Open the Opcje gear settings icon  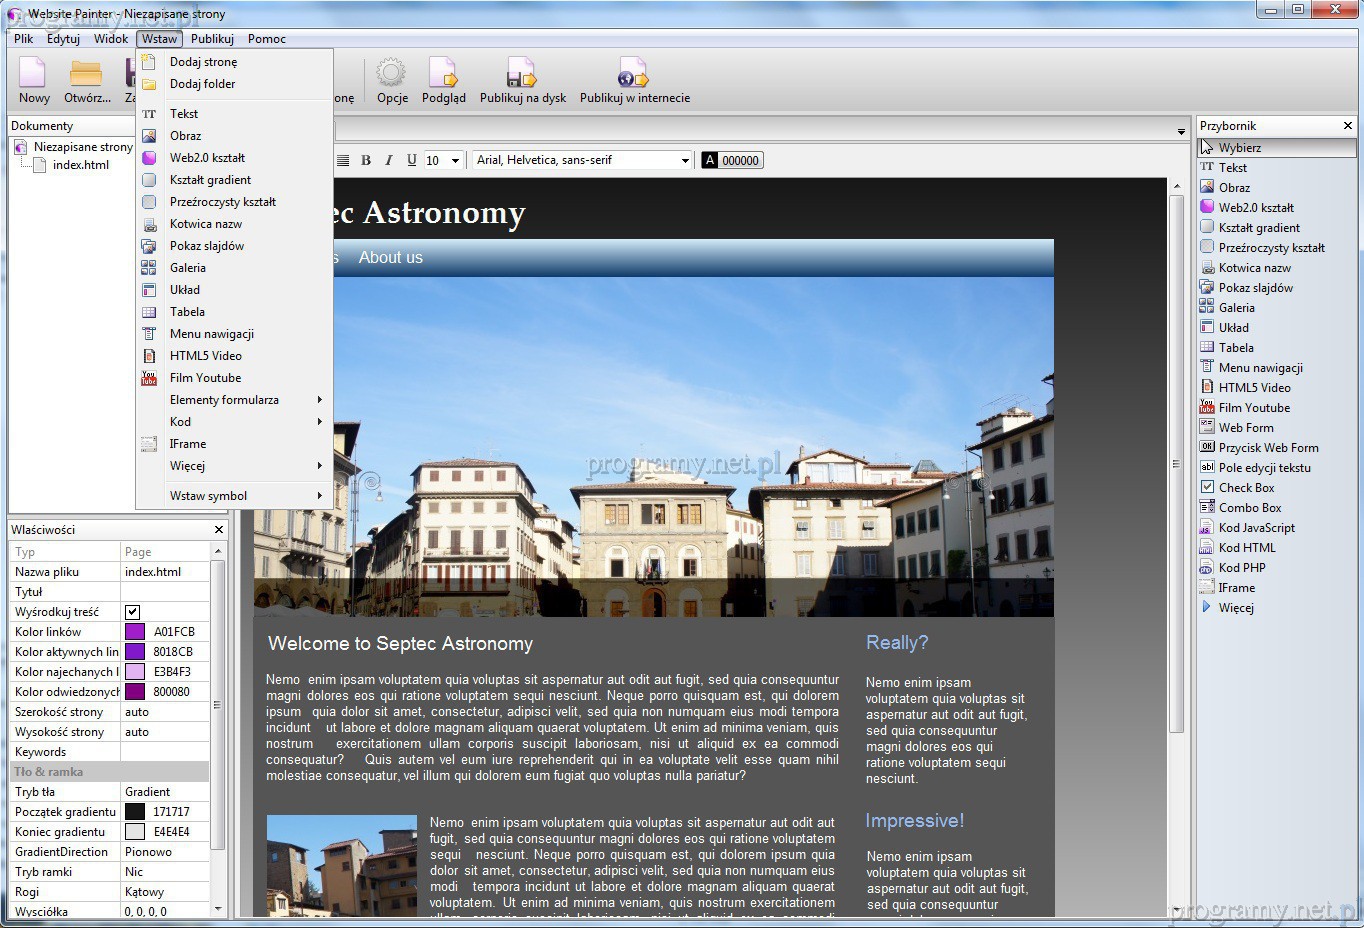(391, 74)
